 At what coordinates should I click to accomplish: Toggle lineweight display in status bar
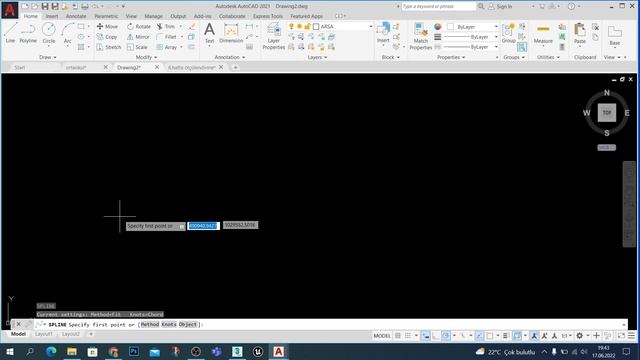pyautogui.click(x=505, y=336)
